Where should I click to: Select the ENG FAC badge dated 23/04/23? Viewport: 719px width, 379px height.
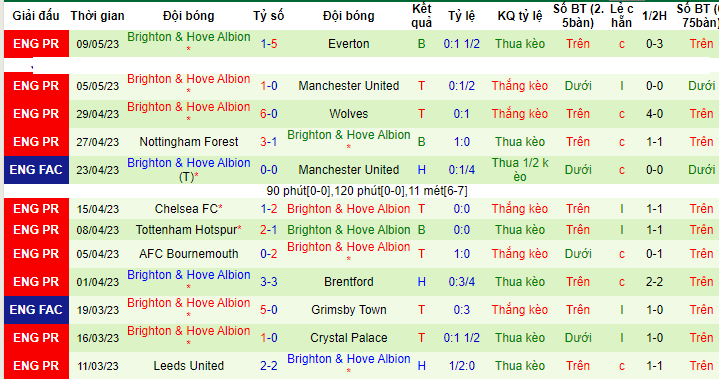(36, 170)
